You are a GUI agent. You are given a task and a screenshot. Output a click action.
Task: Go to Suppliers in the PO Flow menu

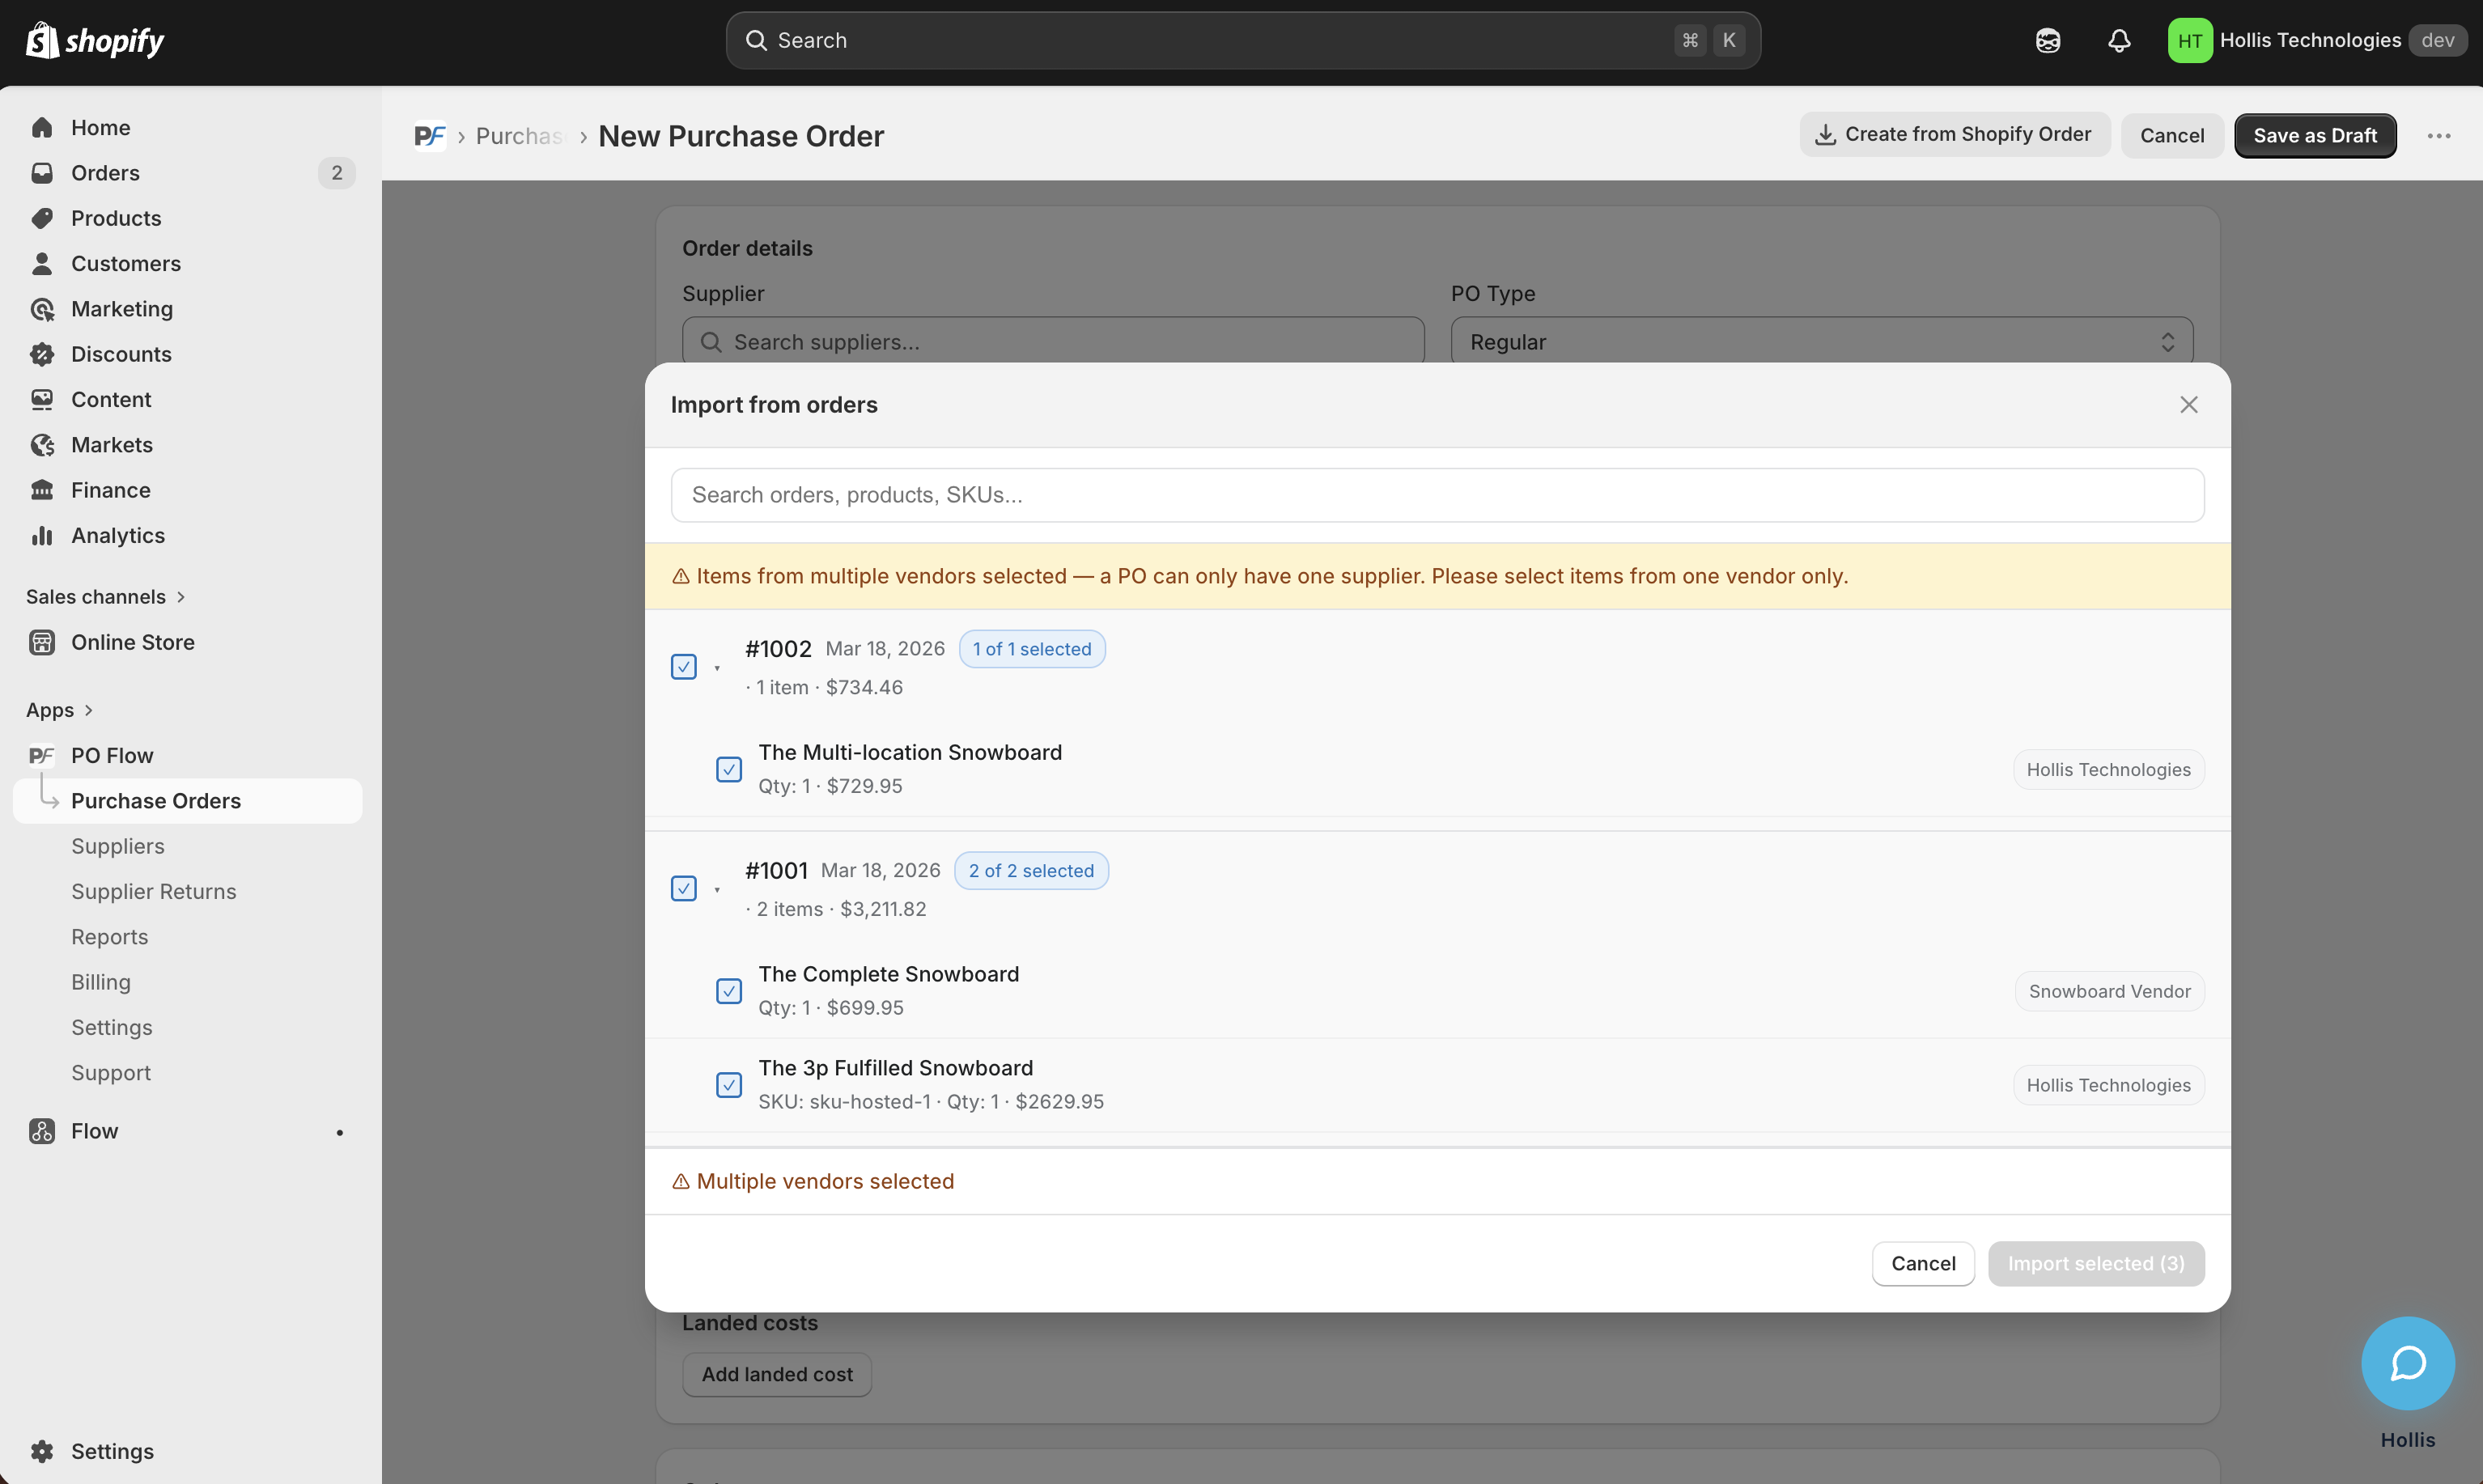tap(118, 846)
